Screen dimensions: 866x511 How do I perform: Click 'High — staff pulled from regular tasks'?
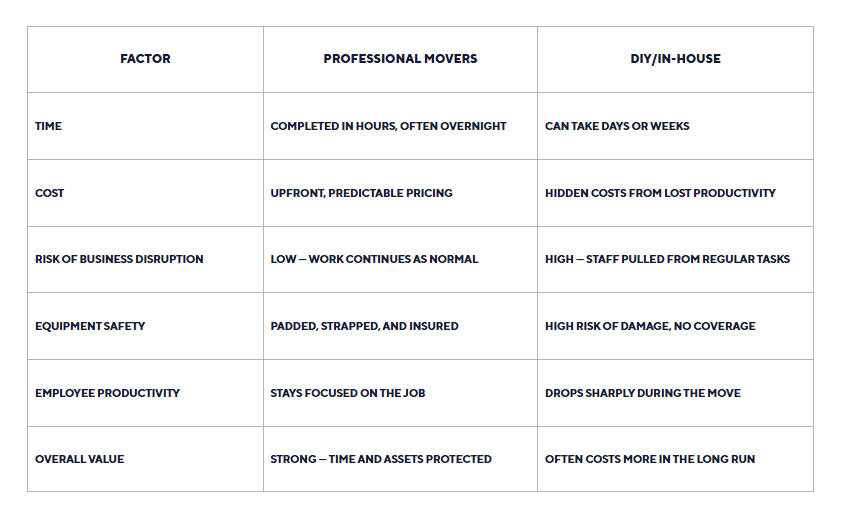click(x=668, y=259)
